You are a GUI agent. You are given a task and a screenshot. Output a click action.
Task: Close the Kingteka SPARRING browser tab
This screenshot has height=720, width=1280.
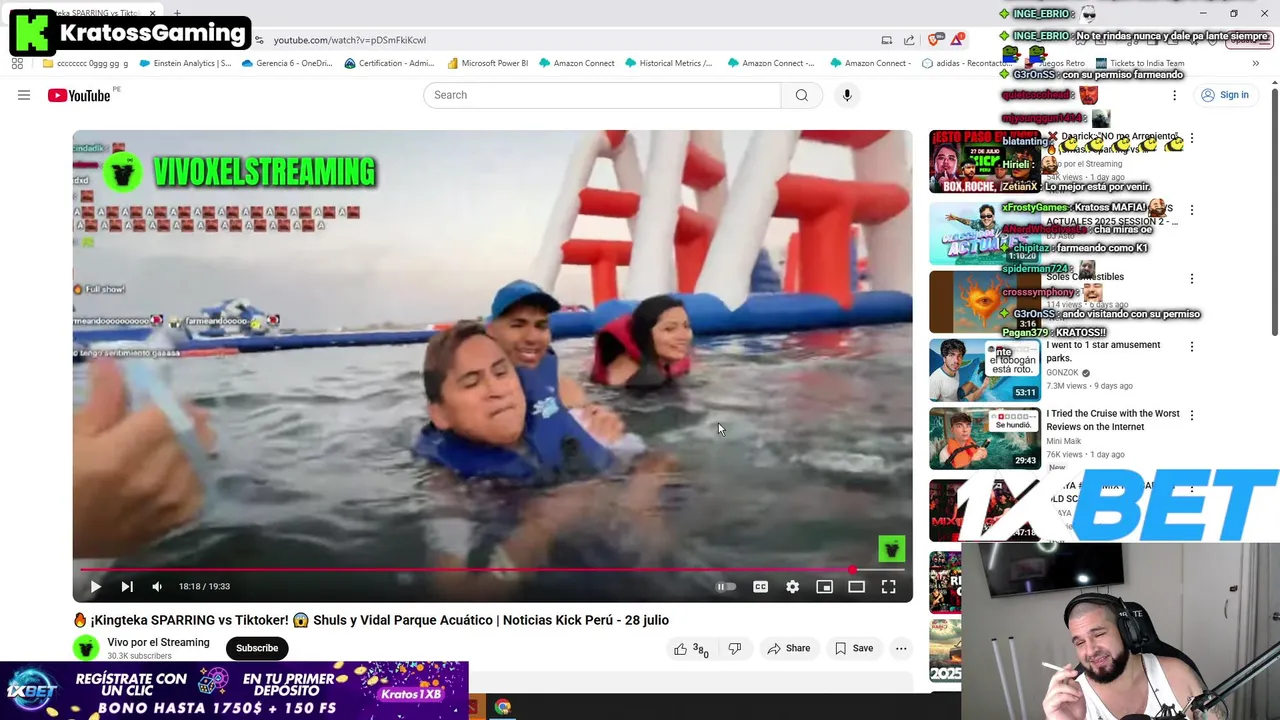point(153,13)
